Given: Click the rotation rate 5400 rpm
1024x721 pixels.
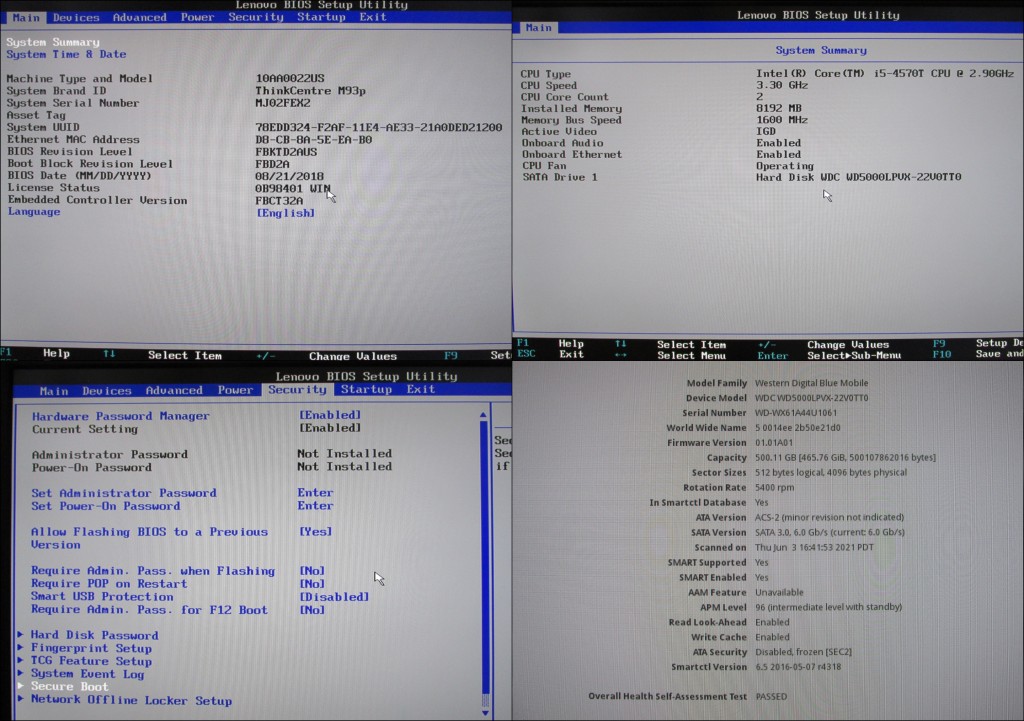Looking at the screenshot, I should [x=775, y=488].
